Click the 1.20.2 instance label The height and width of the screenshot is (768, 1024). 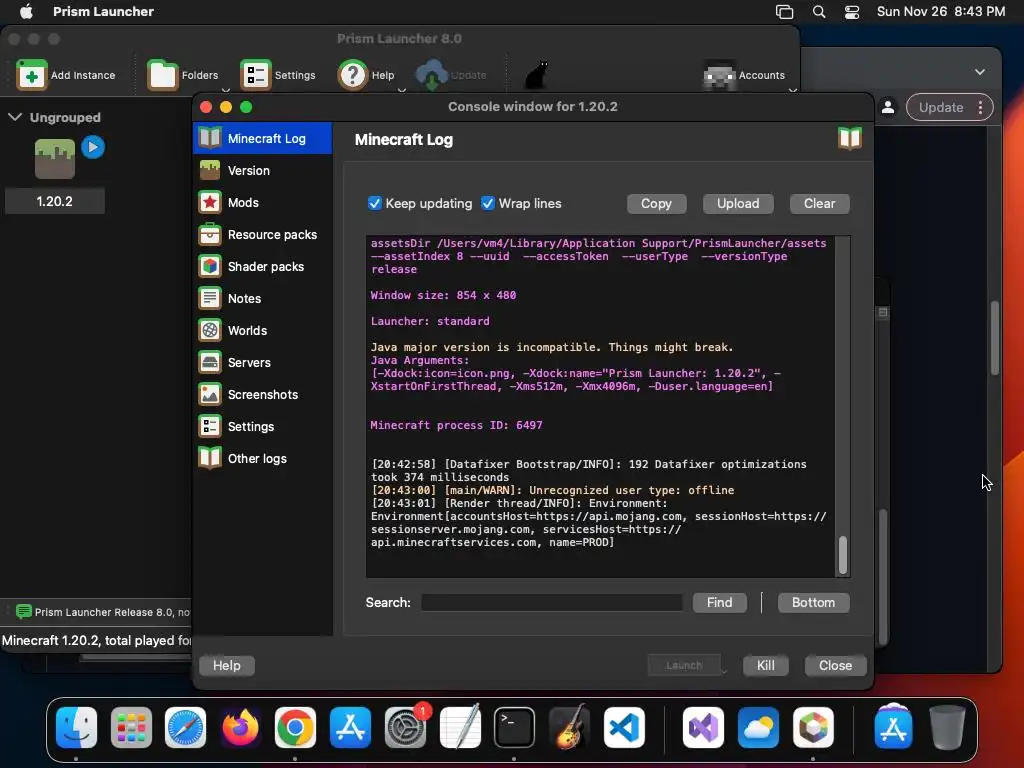tap(55, 201)
